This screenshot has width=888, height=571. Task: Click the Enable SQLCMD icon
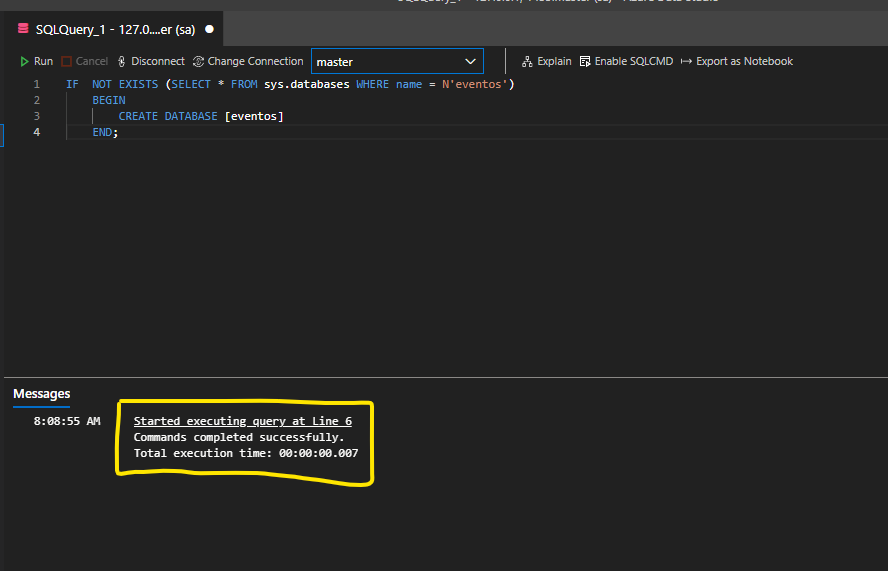(x=585, y=61)
